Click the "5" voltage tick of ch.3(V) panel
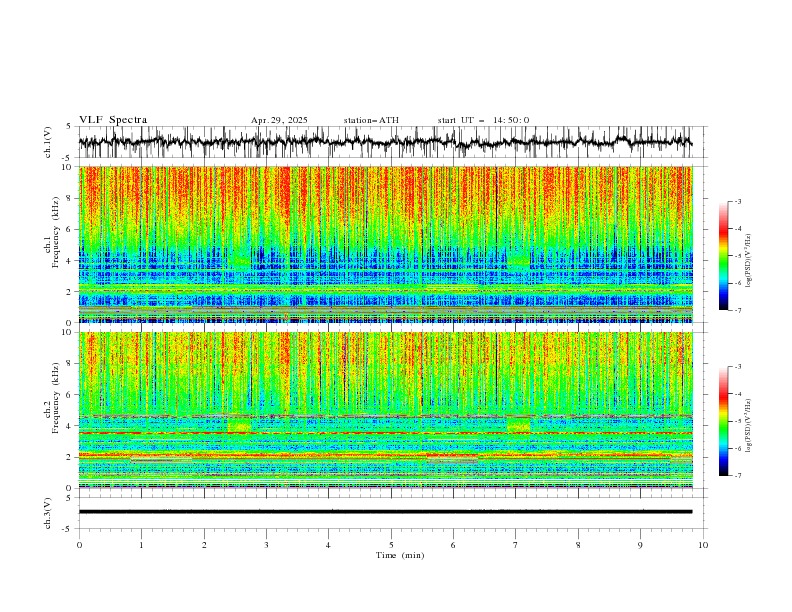This screenshot has height=612, width=792. [x=69, y=498]
